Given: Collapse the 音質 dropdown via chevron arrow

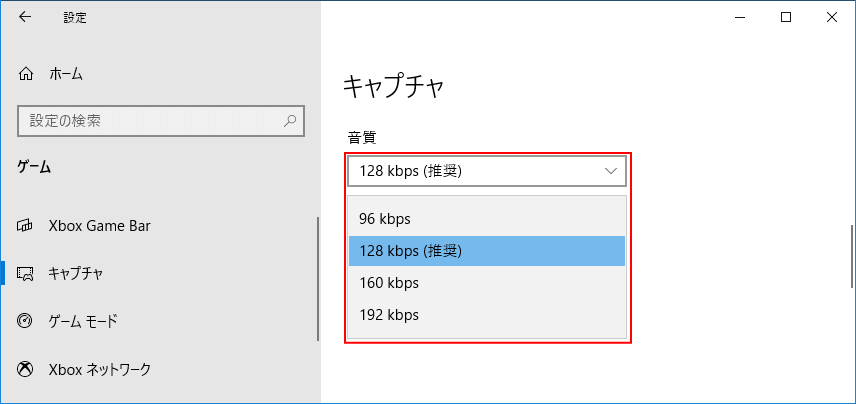Looking at the screenshot, I should point(611,171).
